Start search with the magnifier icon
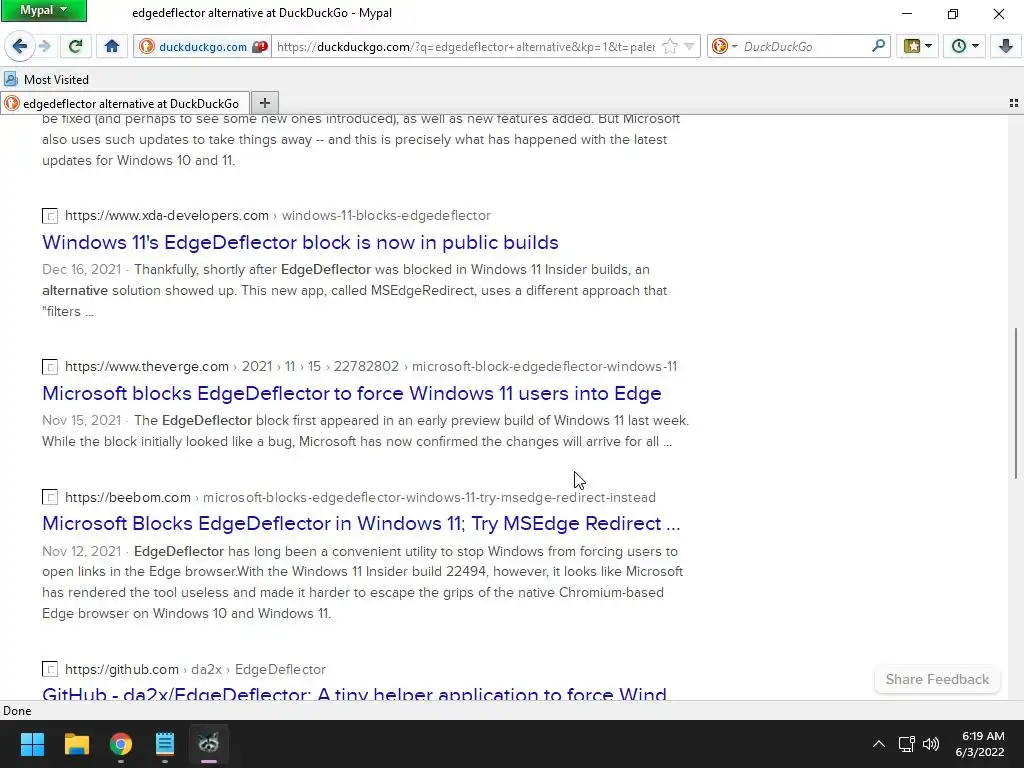1024x768 pixels. click(878, 46)
